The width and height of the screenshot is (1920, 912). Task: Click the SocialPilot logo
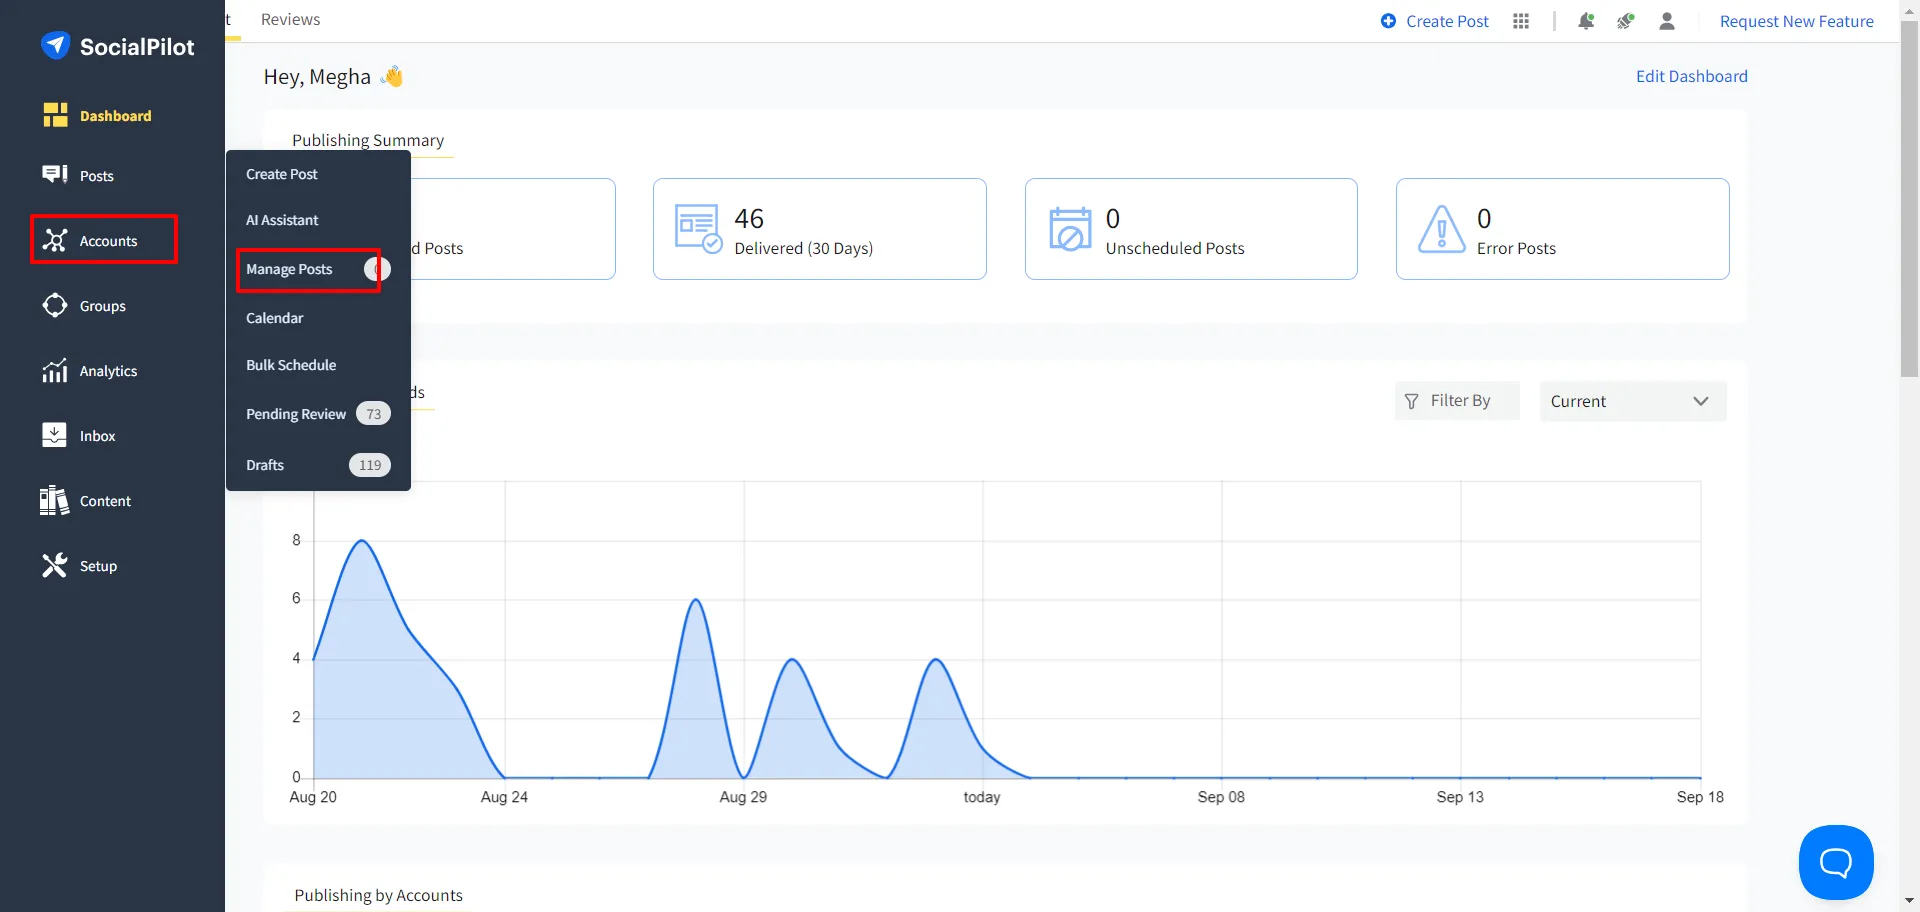pos(118,45)
